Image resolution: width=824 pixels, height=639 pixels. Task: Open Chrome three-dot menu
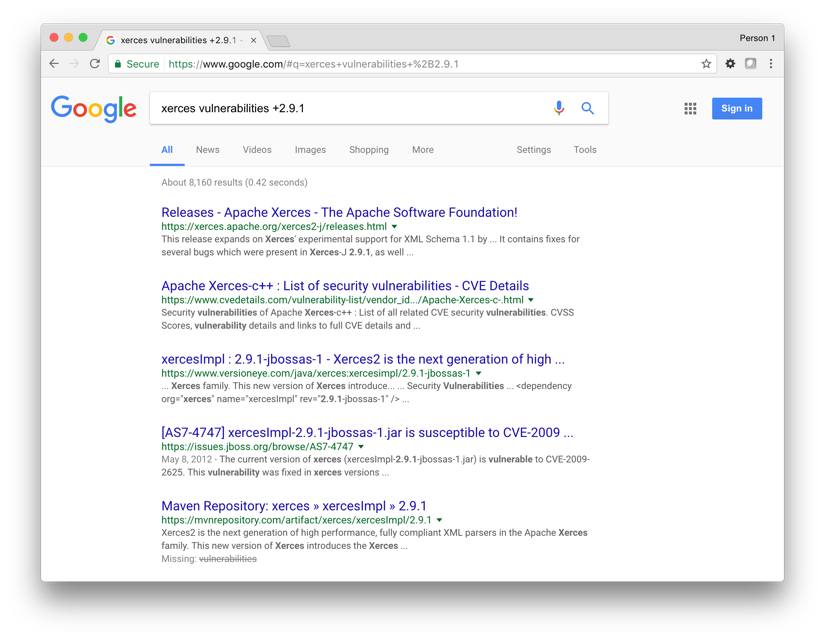771,64
